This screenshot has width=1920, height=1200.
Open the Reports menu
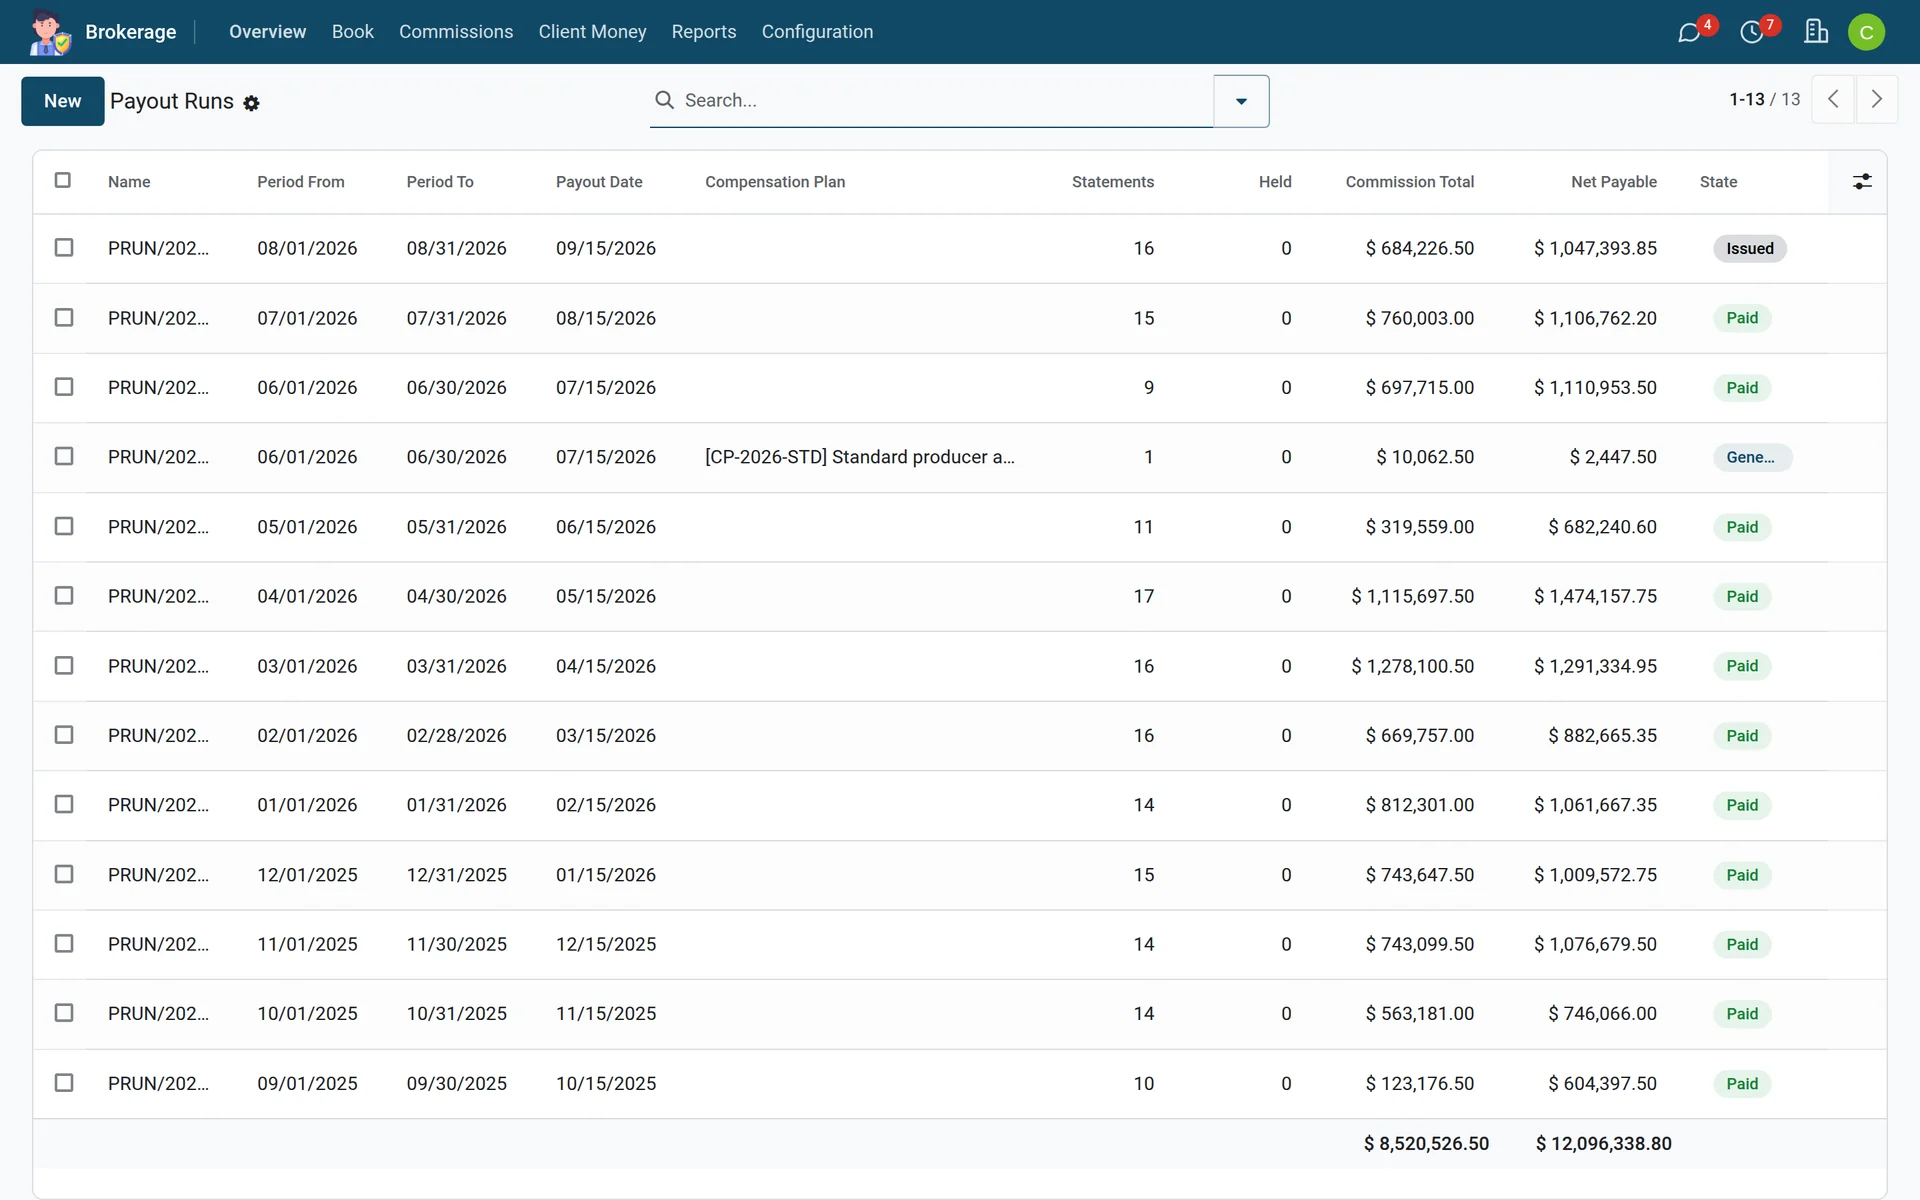[704, 32]
